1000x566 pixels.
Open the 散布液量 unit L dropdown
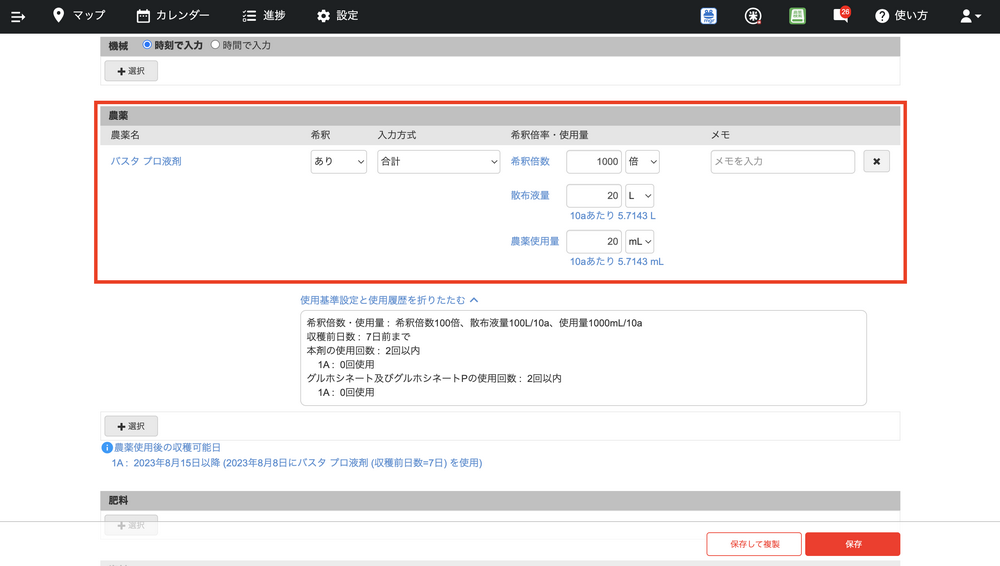pyautogui.click(x=640, y=196)
